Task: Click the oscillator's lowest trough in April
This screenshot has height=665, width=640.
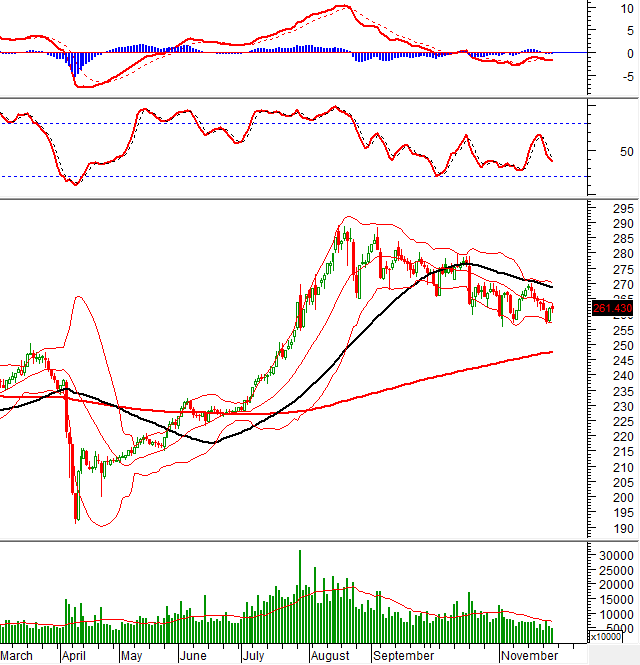Action: point(73,184)
